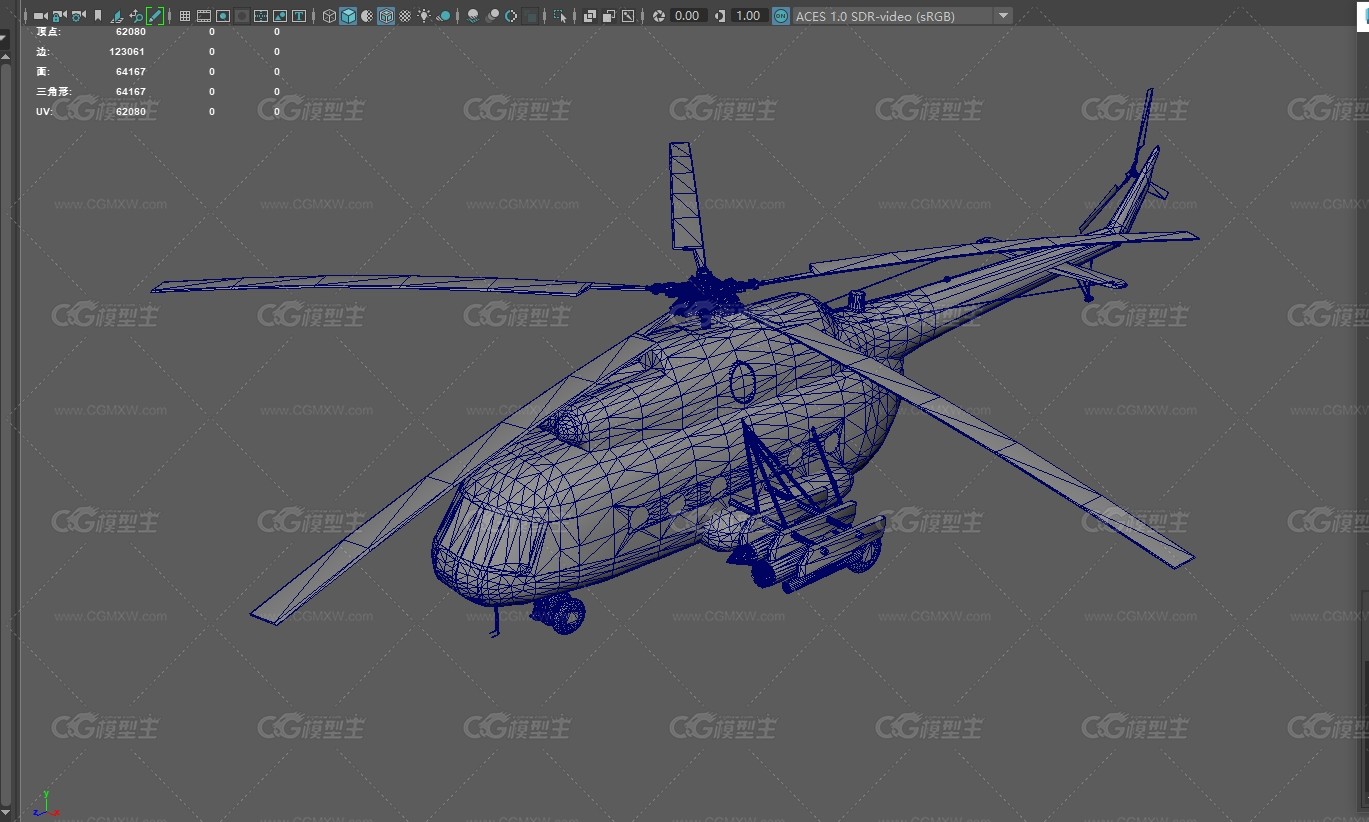1369x822 pixels.
Task: Click the Image Plane icon
Action: (x=117, y=16)
